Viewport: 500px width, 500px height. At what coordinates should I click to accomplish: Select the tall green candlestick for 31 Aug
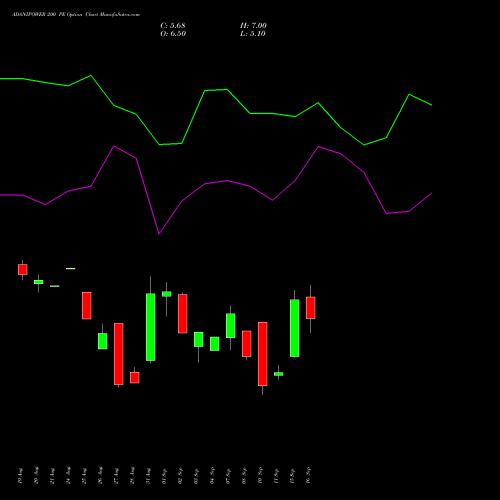point(151,327)
